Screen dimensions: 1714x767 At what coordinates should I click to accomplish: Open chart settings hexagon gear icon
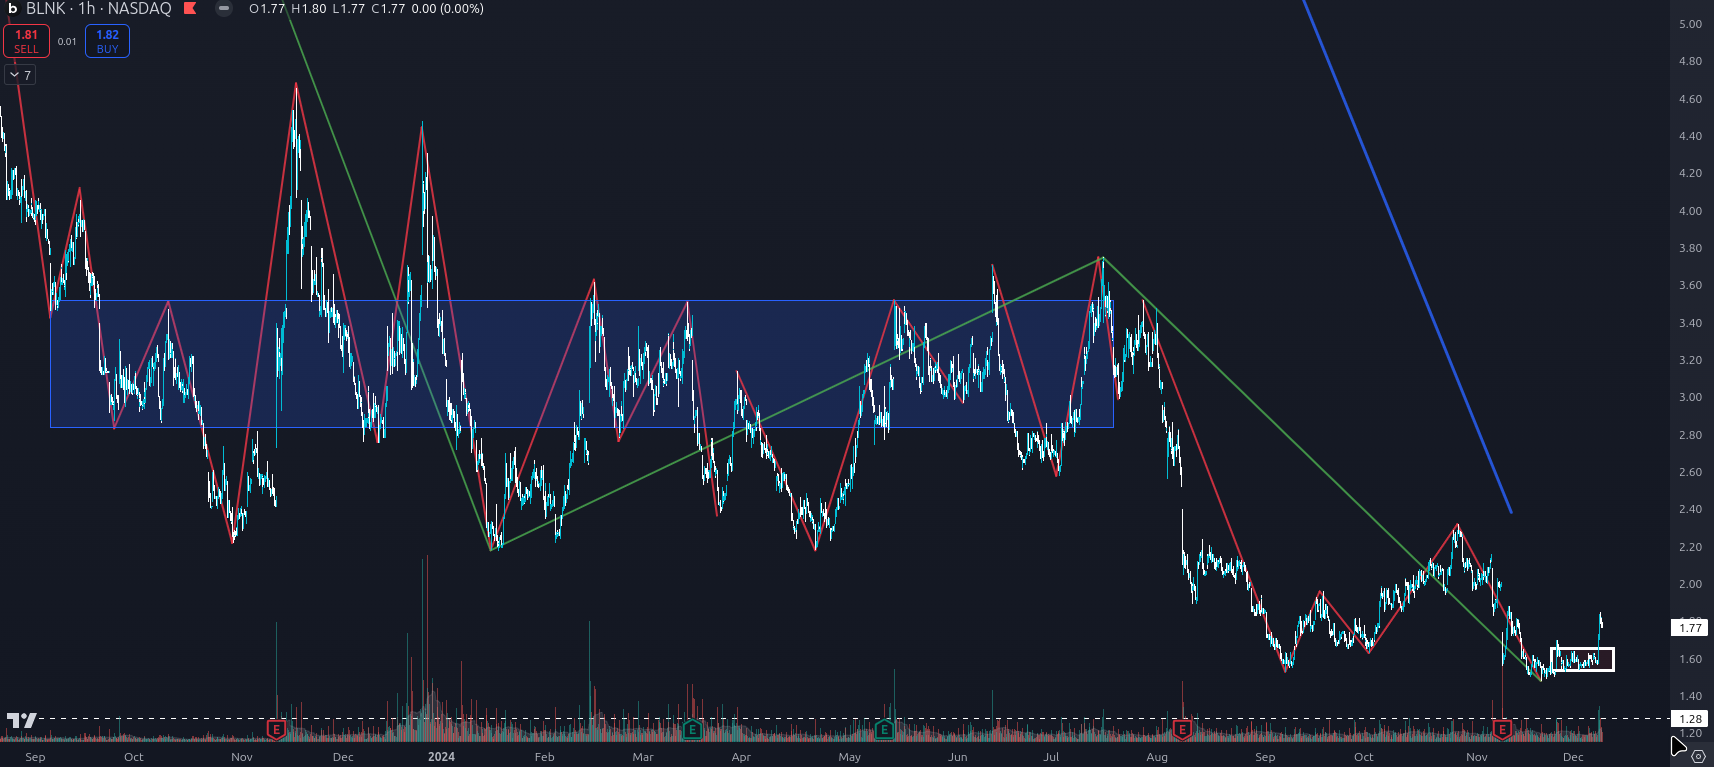pos(1698,757)
